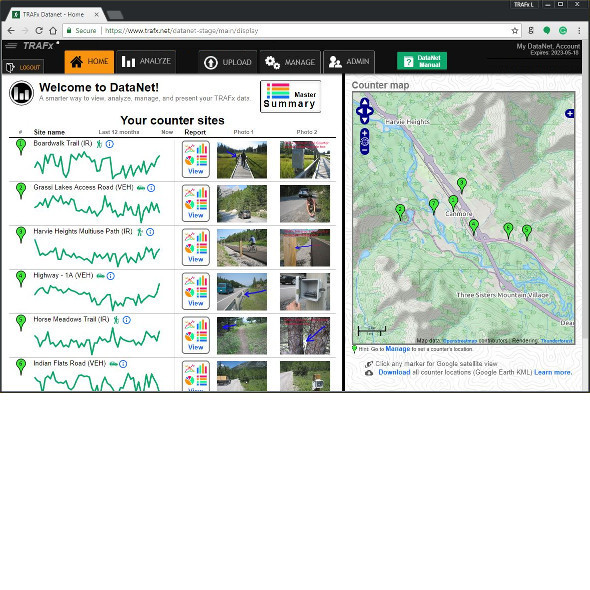View report for Boardwalk Trail
Image resolution: width=590 pixels, height=590 pixels.
tap(196, 159)
